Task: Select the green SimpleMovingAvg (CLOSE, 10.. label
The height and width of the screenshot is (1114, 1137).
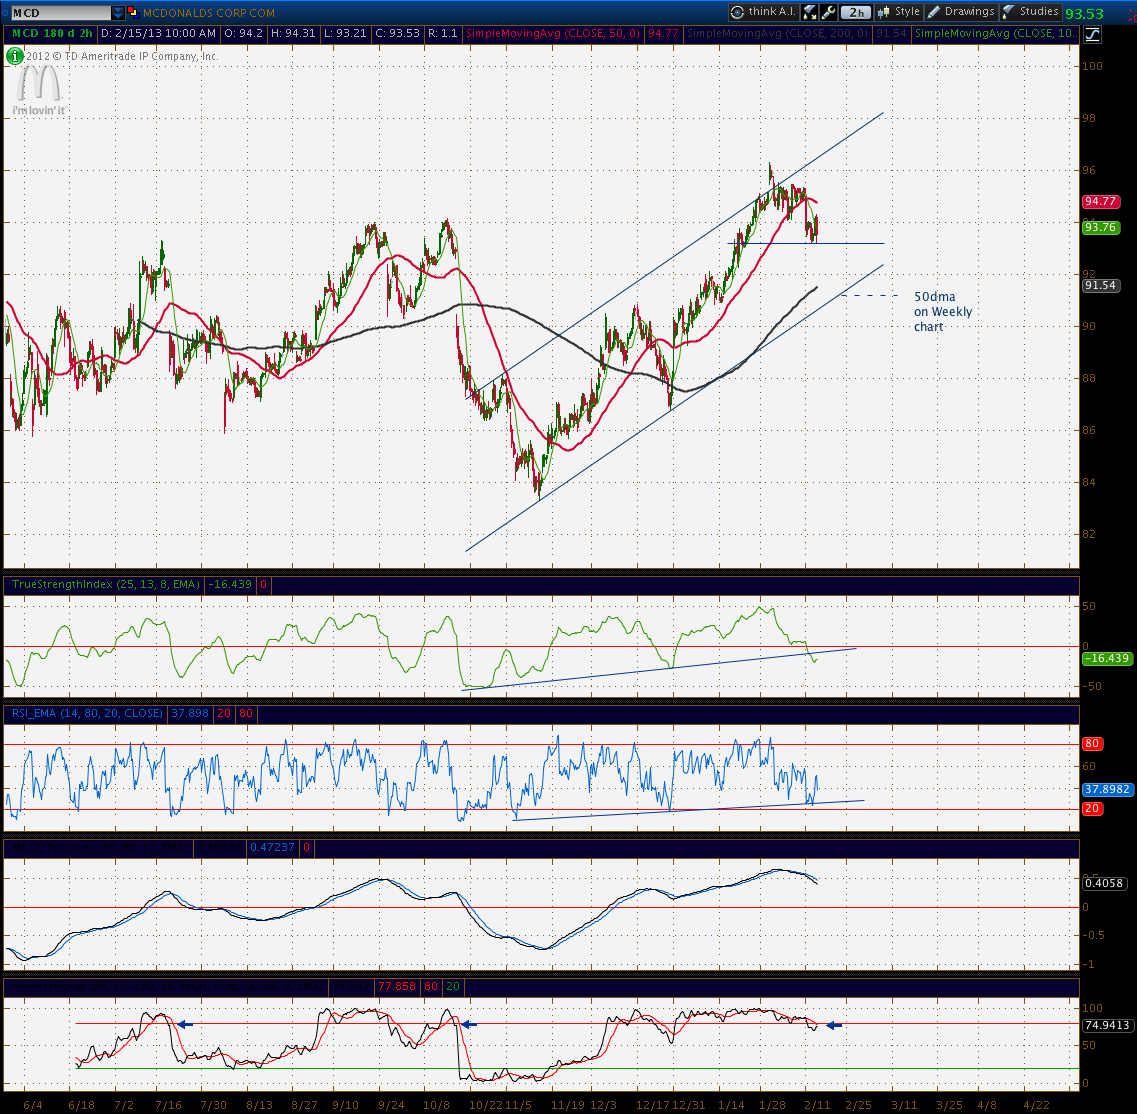Action: 996,33
